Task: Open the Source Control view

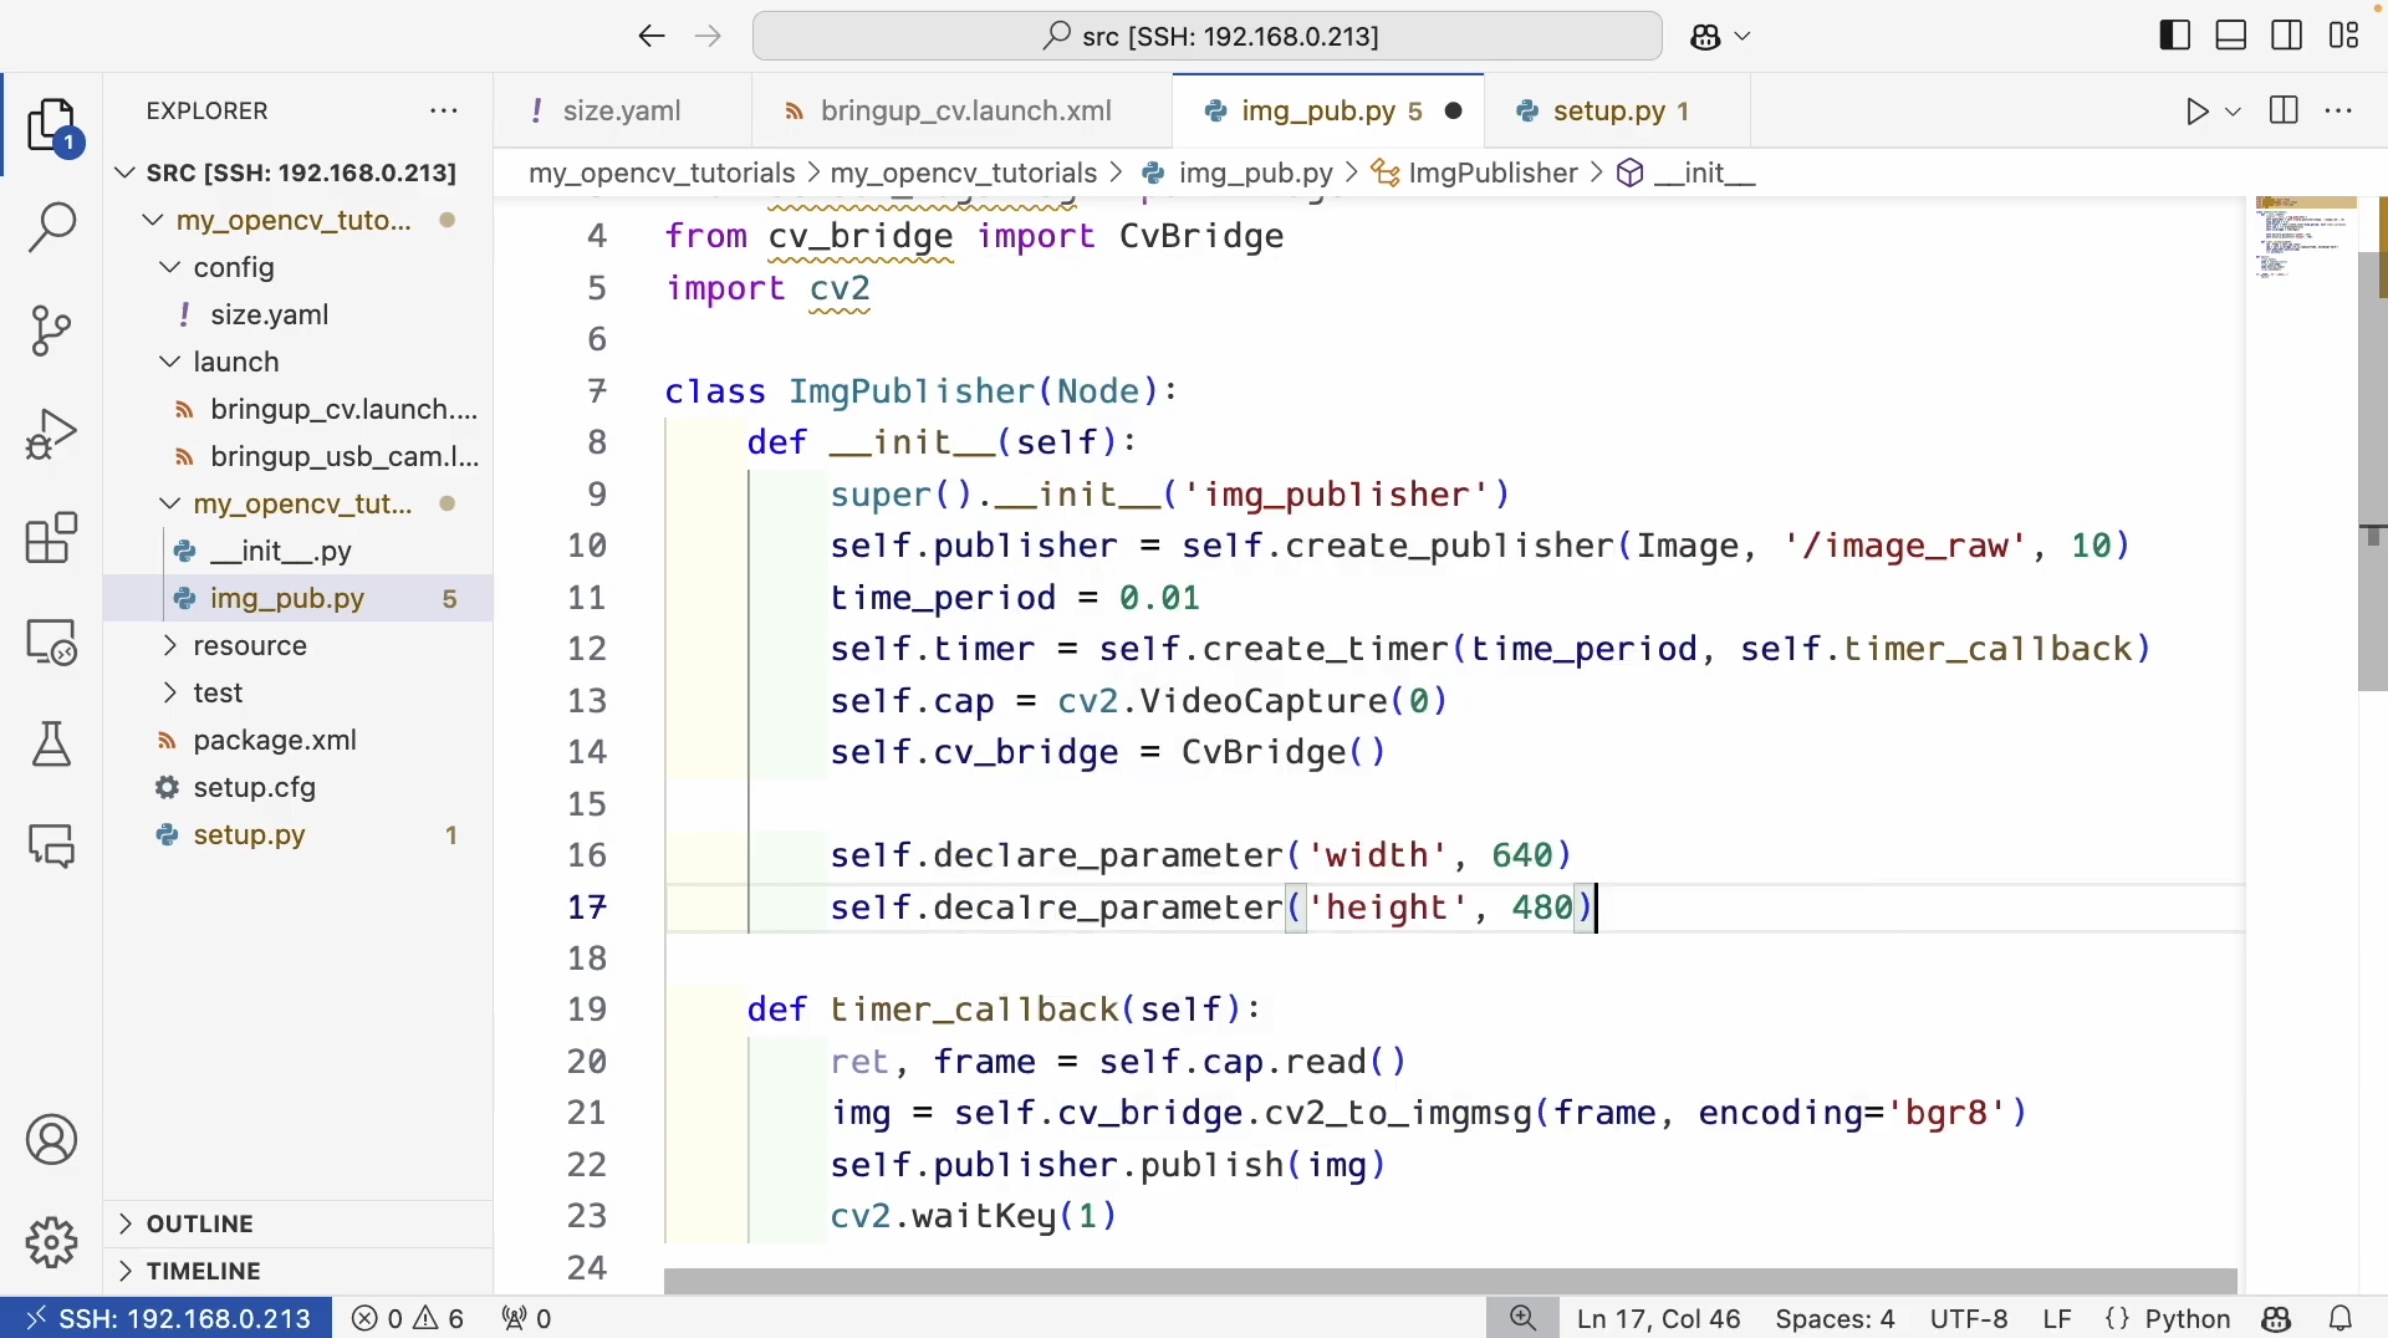Action: coord(51,331)
